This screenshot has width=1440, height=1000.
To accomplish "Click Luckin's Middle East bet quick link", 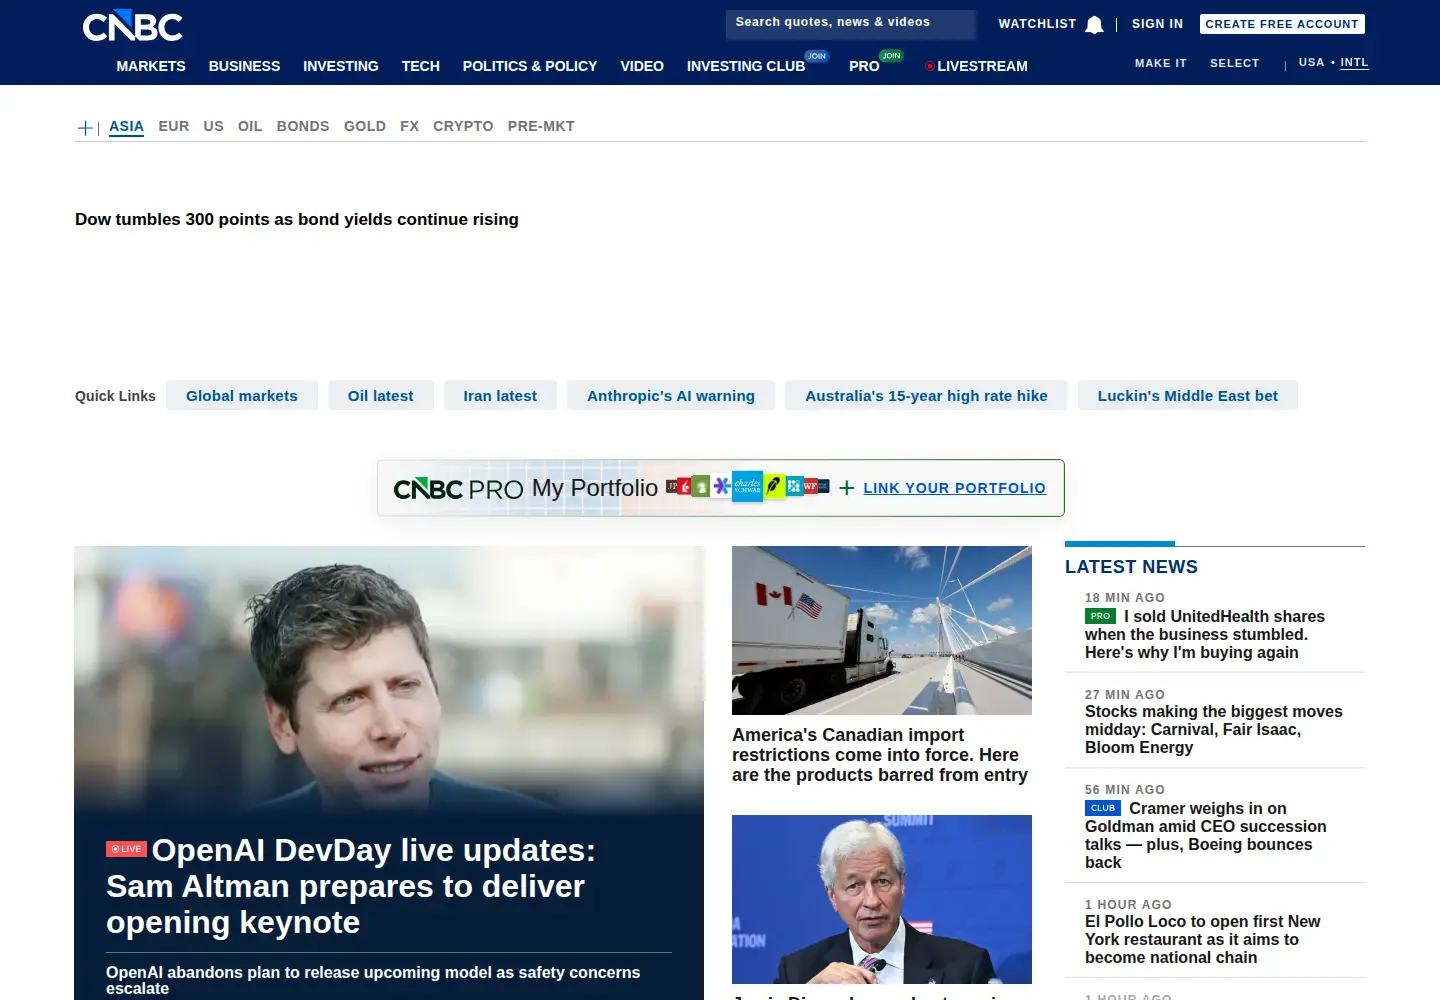I will click(x=1188, y=395).
